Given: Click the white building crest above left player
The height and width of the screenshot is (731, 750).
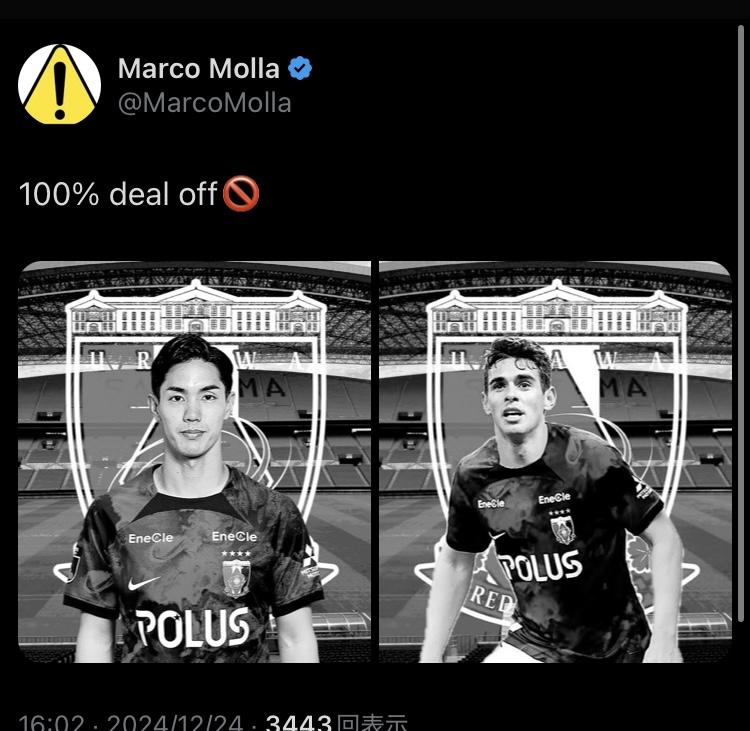Looking at the screenshot, I should tap(196, 309).
